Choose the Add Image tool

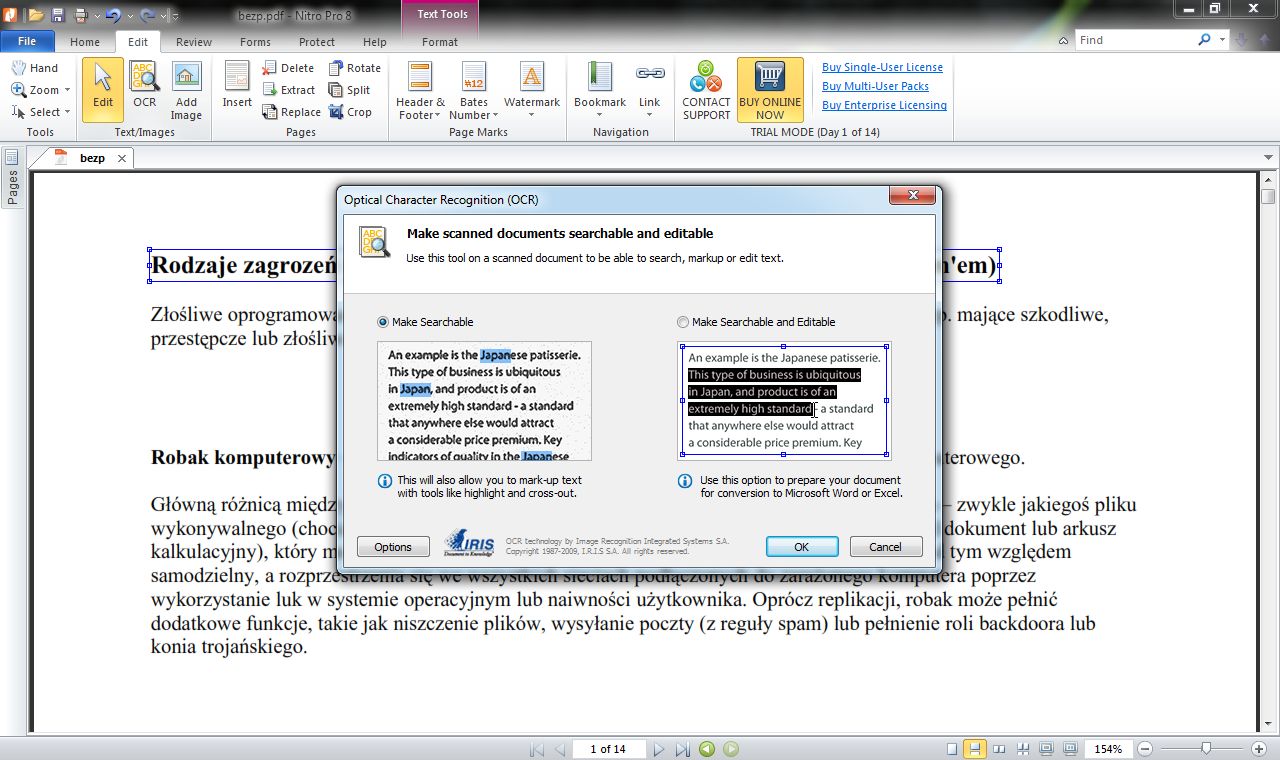(186, 90)
